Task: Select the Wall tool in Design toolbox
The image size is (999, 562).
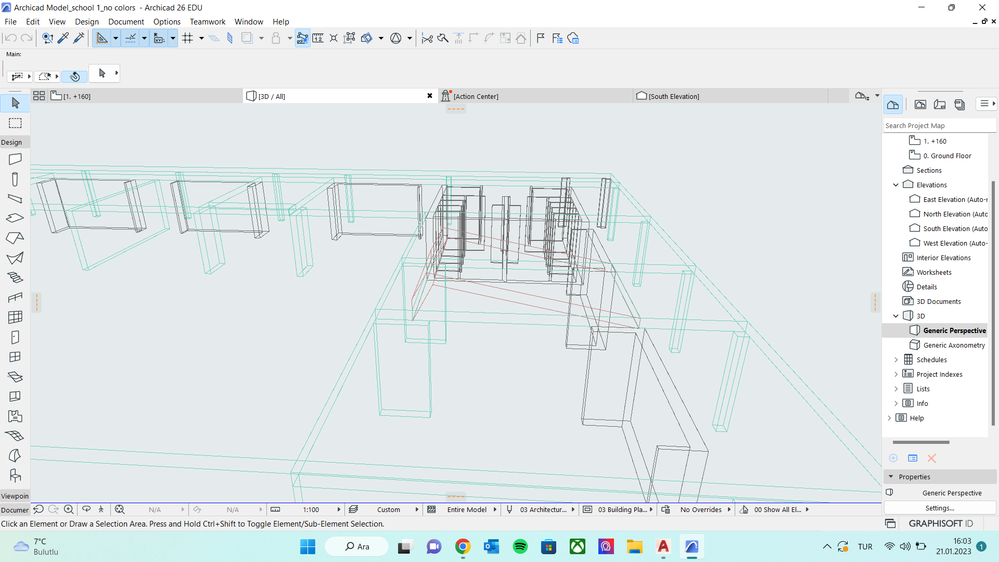Action: pyautogui.click(x=15, y=159)
